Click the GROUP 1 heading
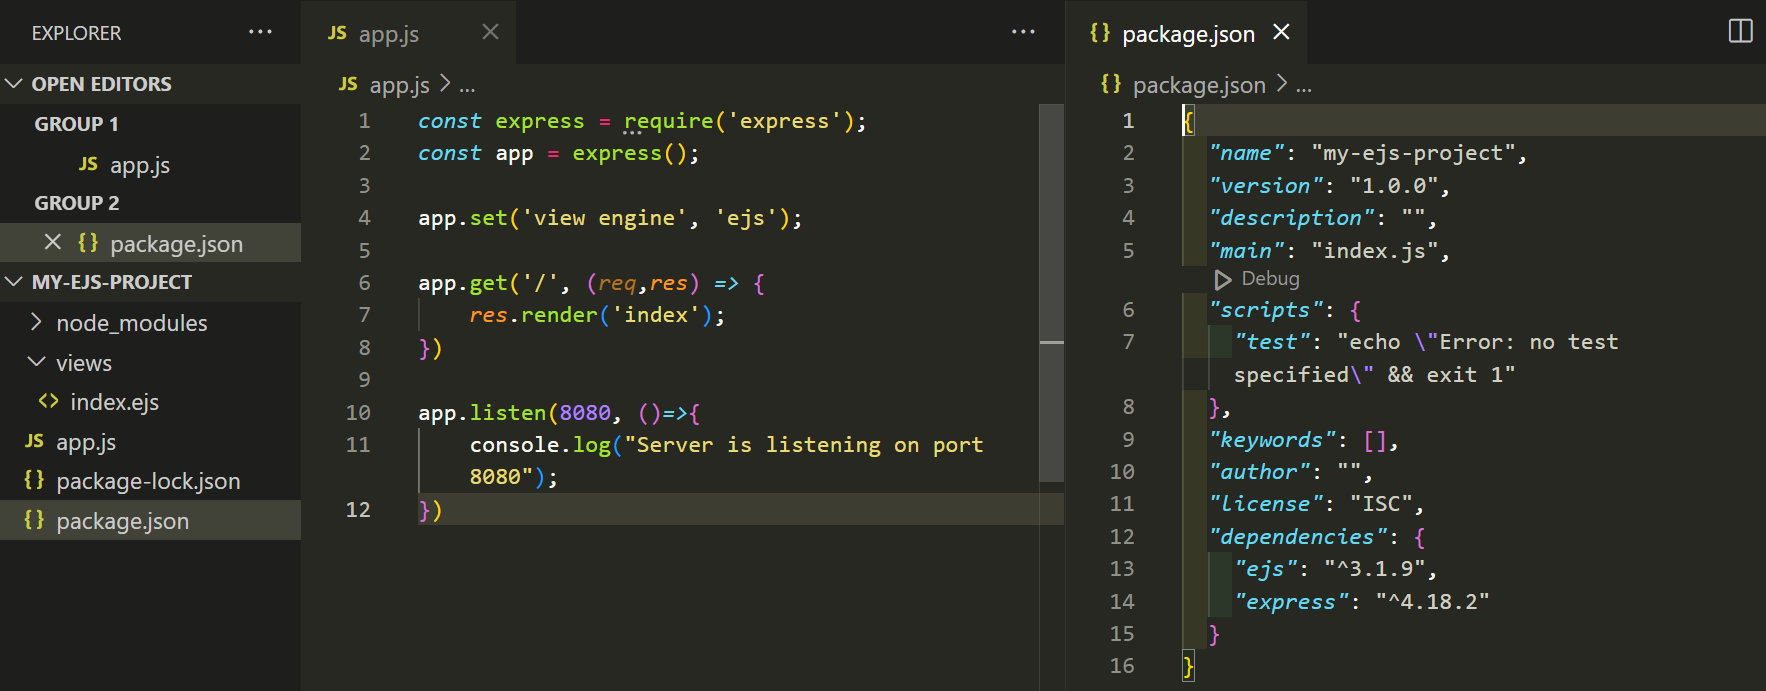Image resolution: width=1766 pixels, height=691 pixels. (x=76, y=124)
